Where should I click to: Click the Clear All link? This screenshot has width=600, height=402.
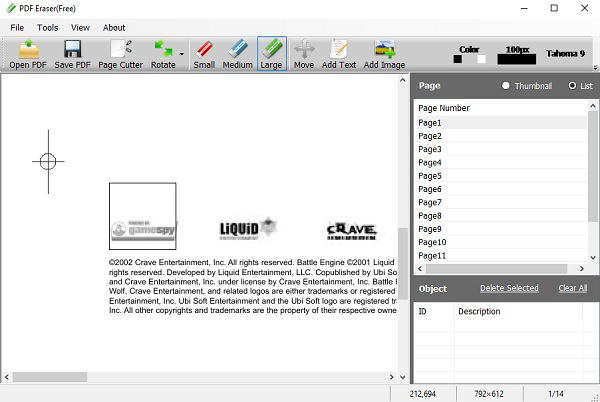pyautogui.click(x=573, y=288)
